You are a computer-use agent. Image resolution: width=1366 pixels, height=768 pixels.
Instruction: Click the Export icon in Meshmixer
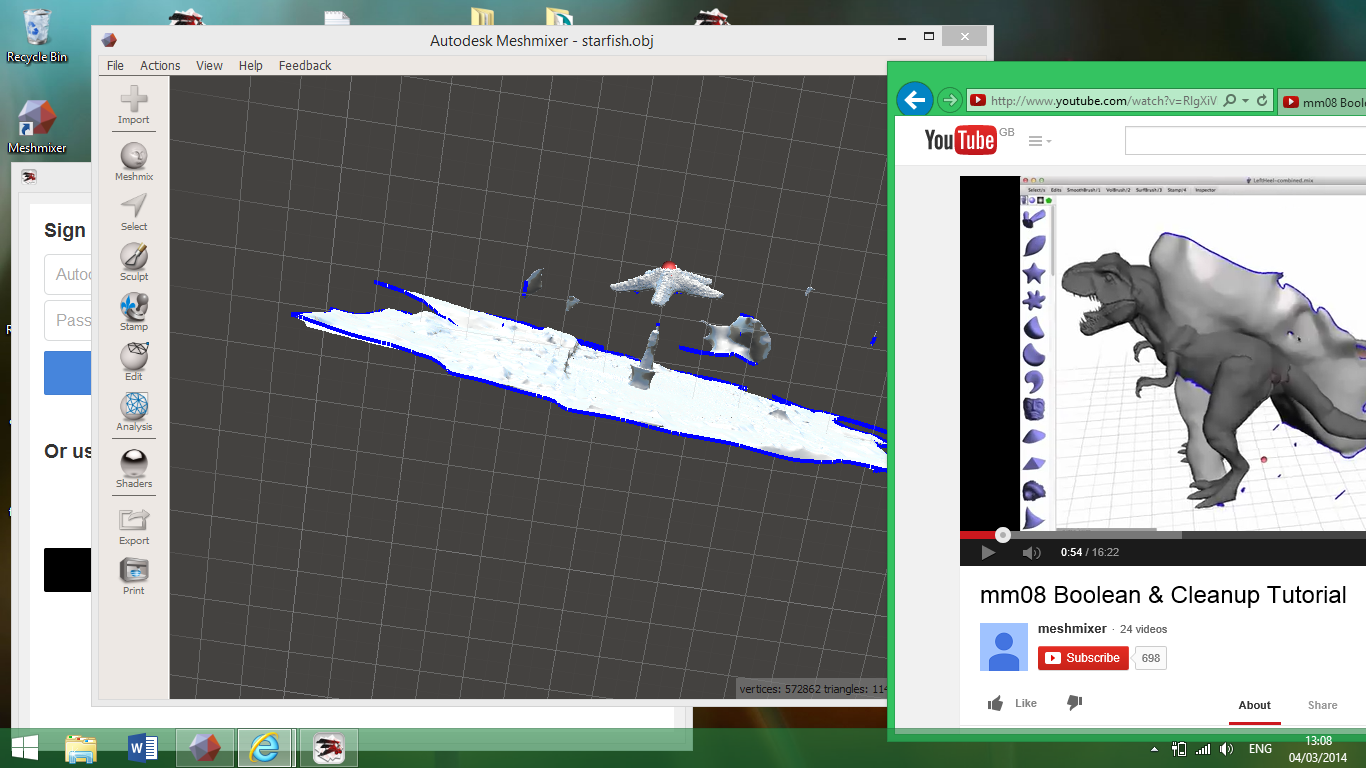click(133, 526)
